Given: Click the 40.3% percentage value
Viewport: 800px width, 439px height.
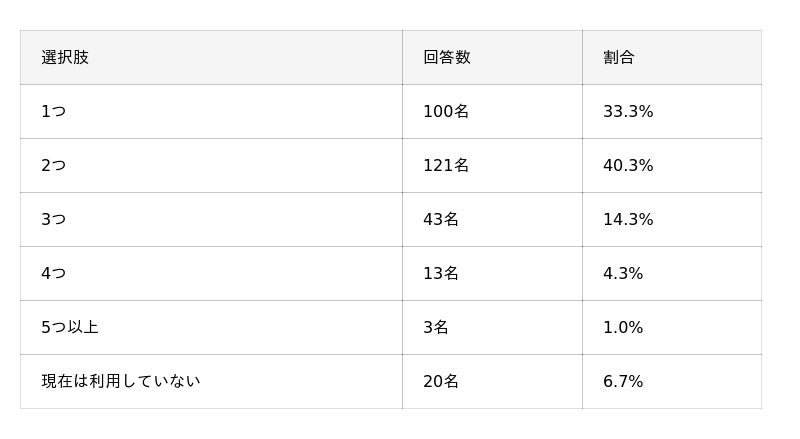Looking at the screenshot, I should point(628,165).
